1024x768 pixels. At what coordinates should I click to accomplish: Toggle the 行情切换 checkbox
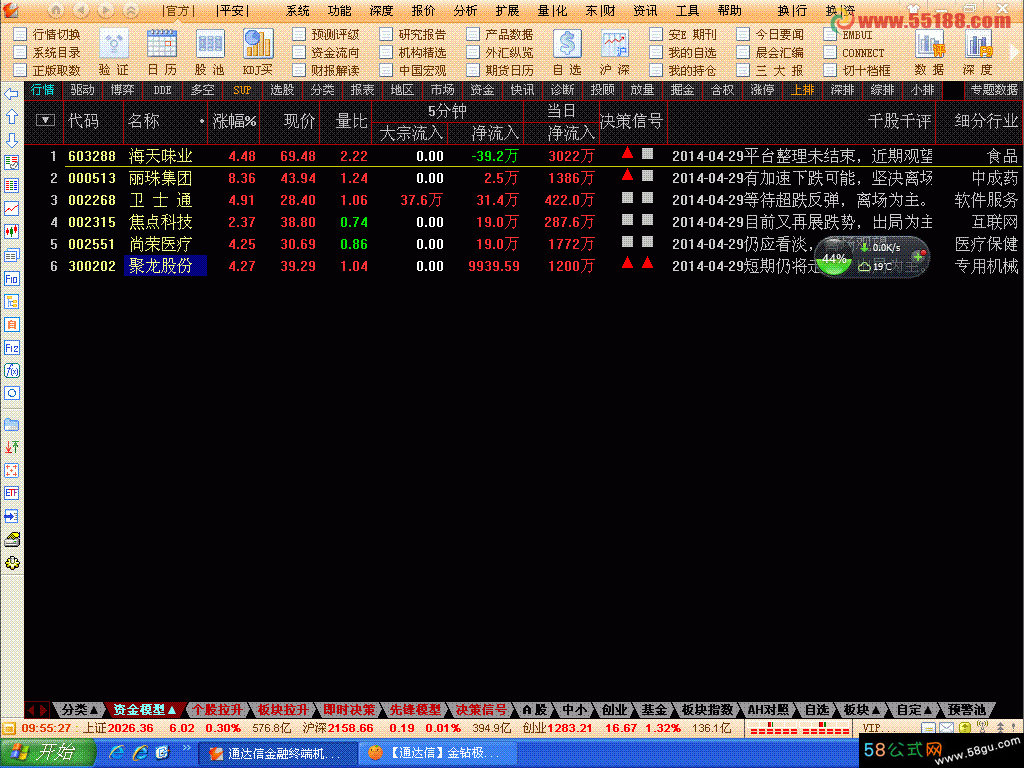[21, 34]
